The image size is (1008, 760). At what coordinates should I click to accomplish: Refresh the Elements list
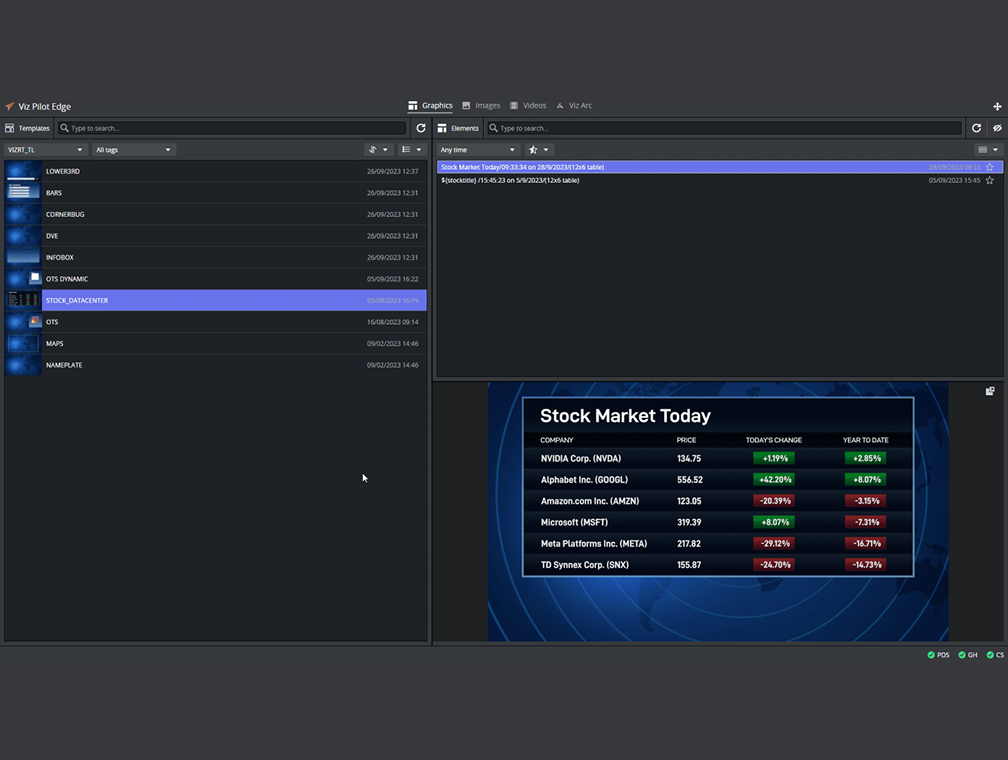(x=977, y=128)
